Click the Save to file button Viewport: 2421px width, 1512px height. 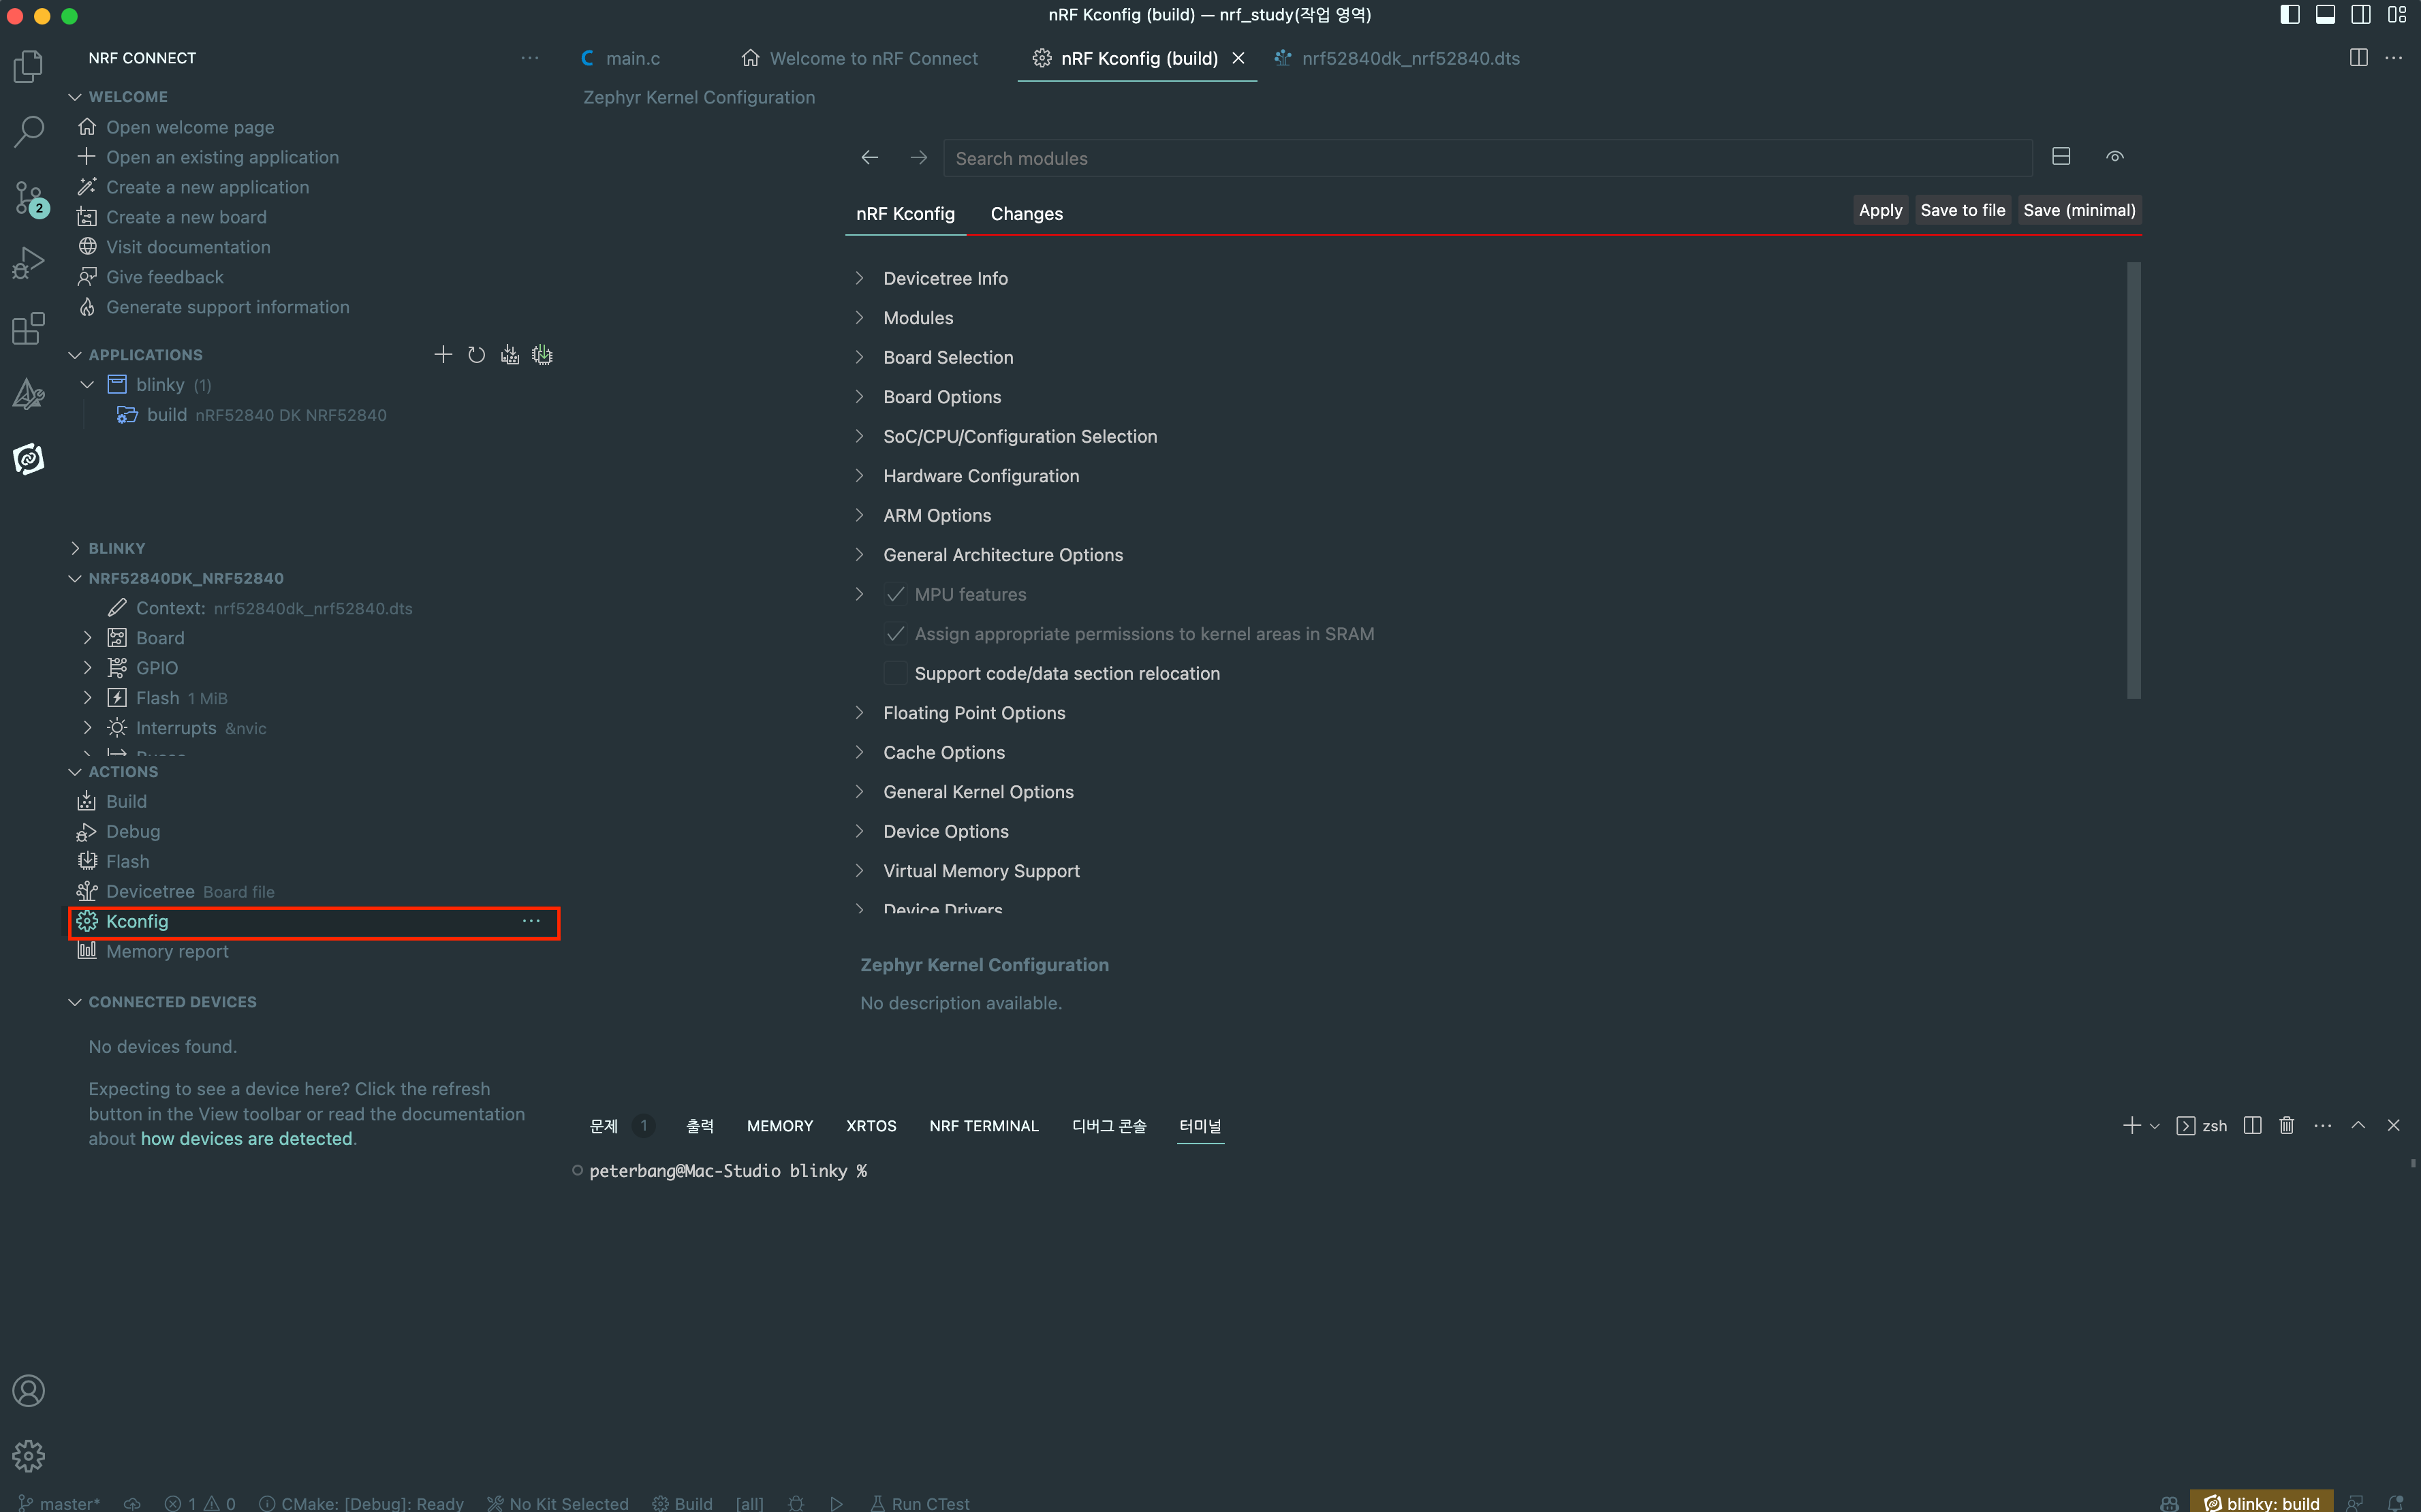(1962, 210)
